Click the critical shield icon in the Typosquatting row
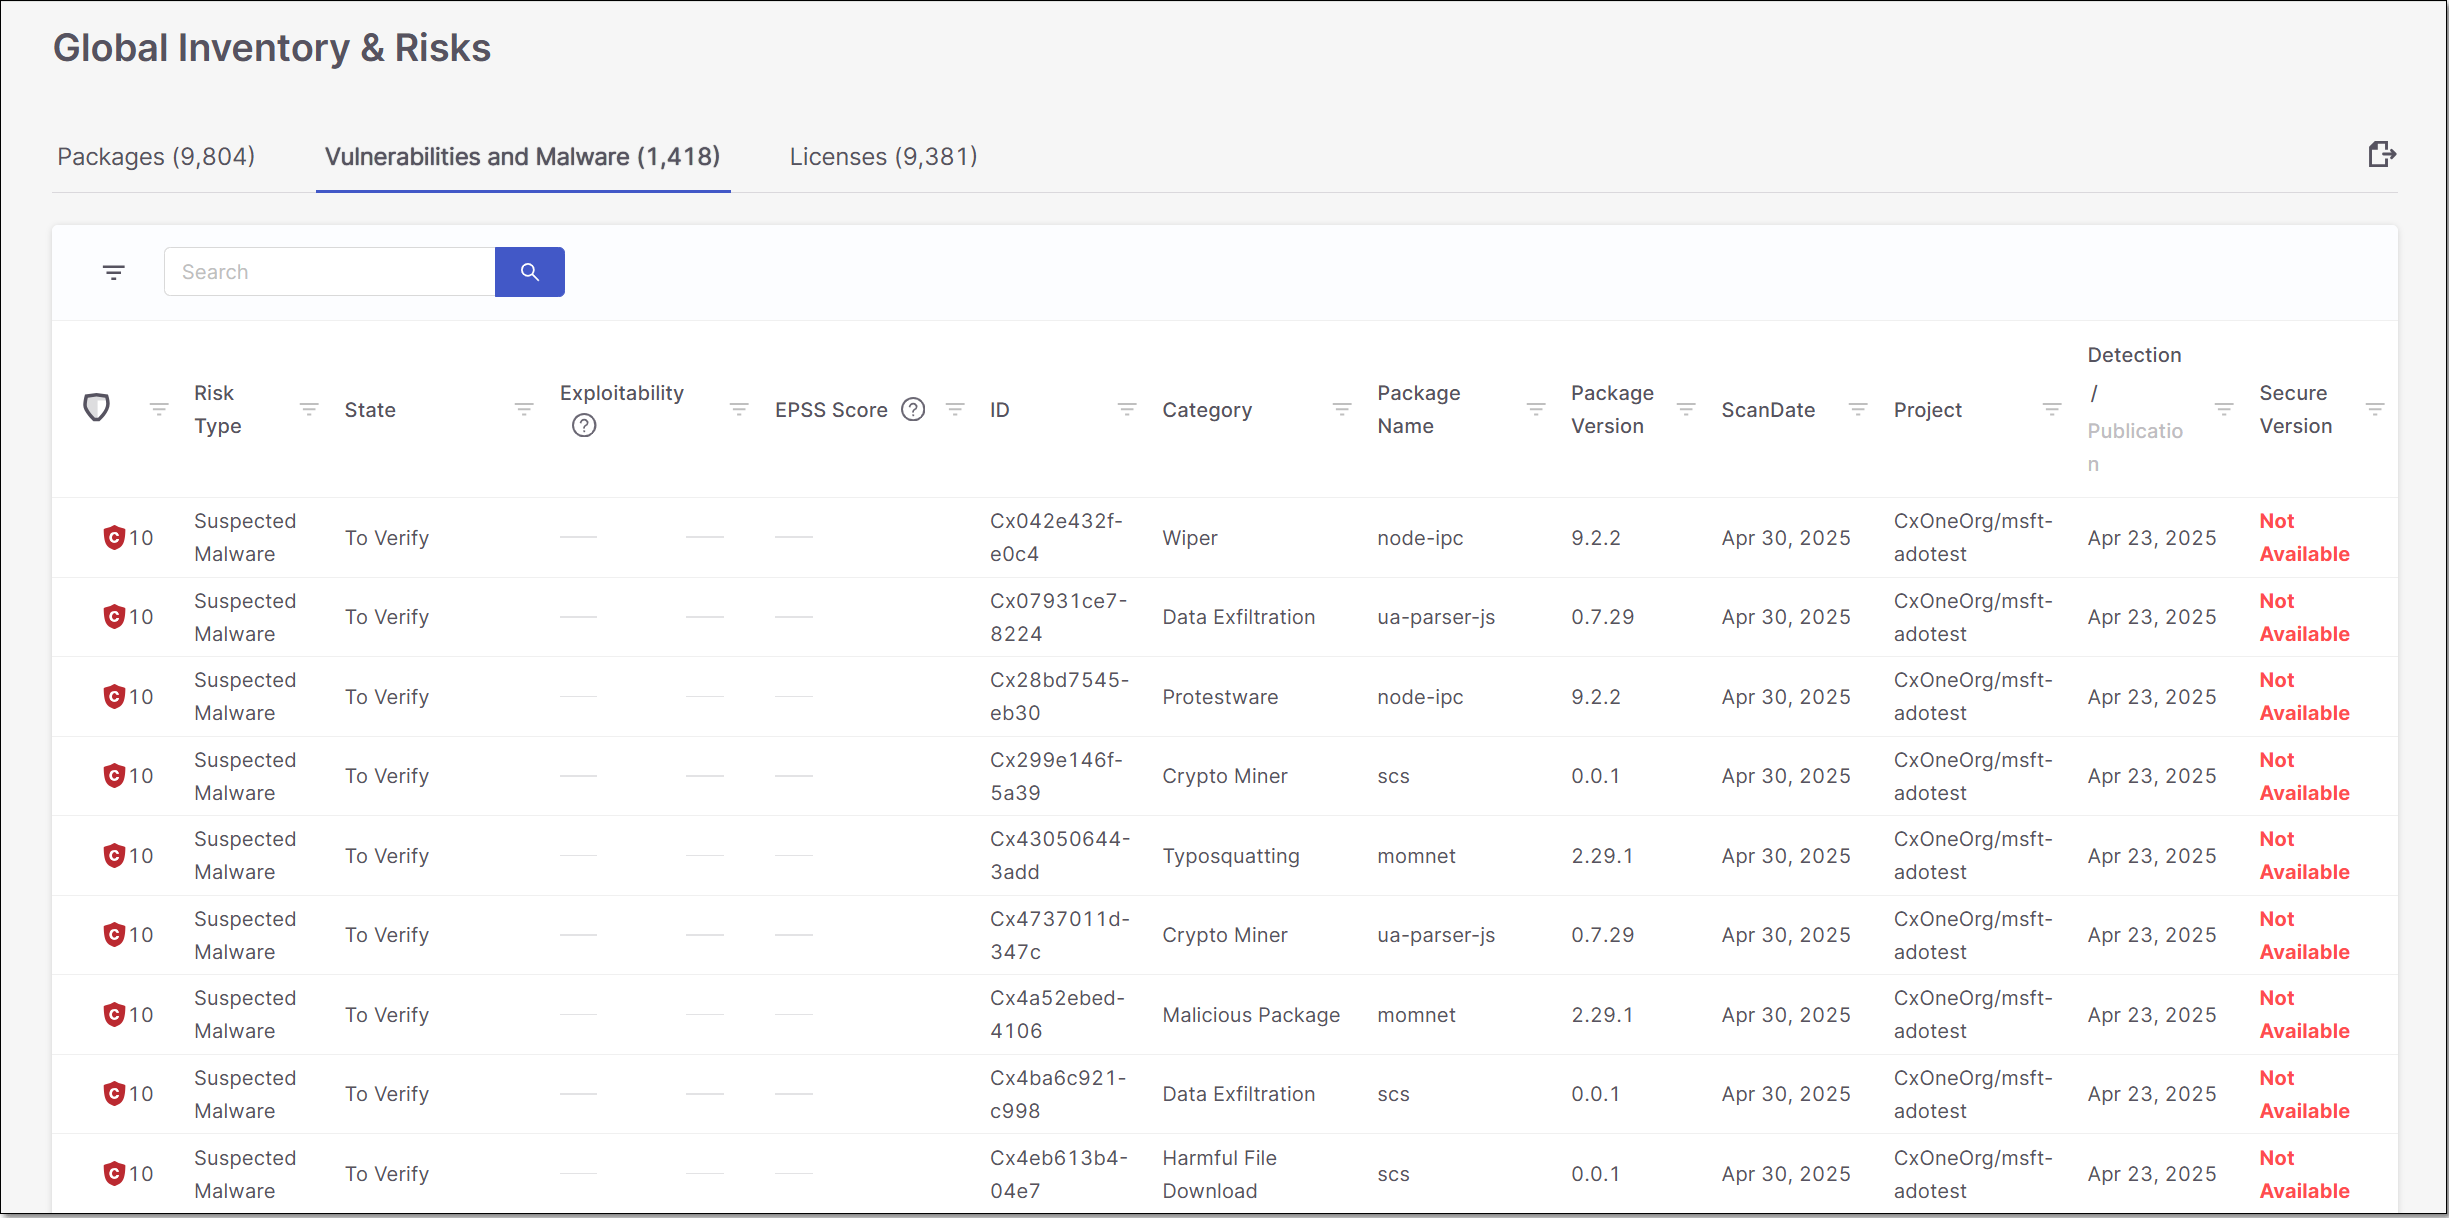Image resolution: width=2449 pixels, height=1218 pixels. (x=114, y=856)
